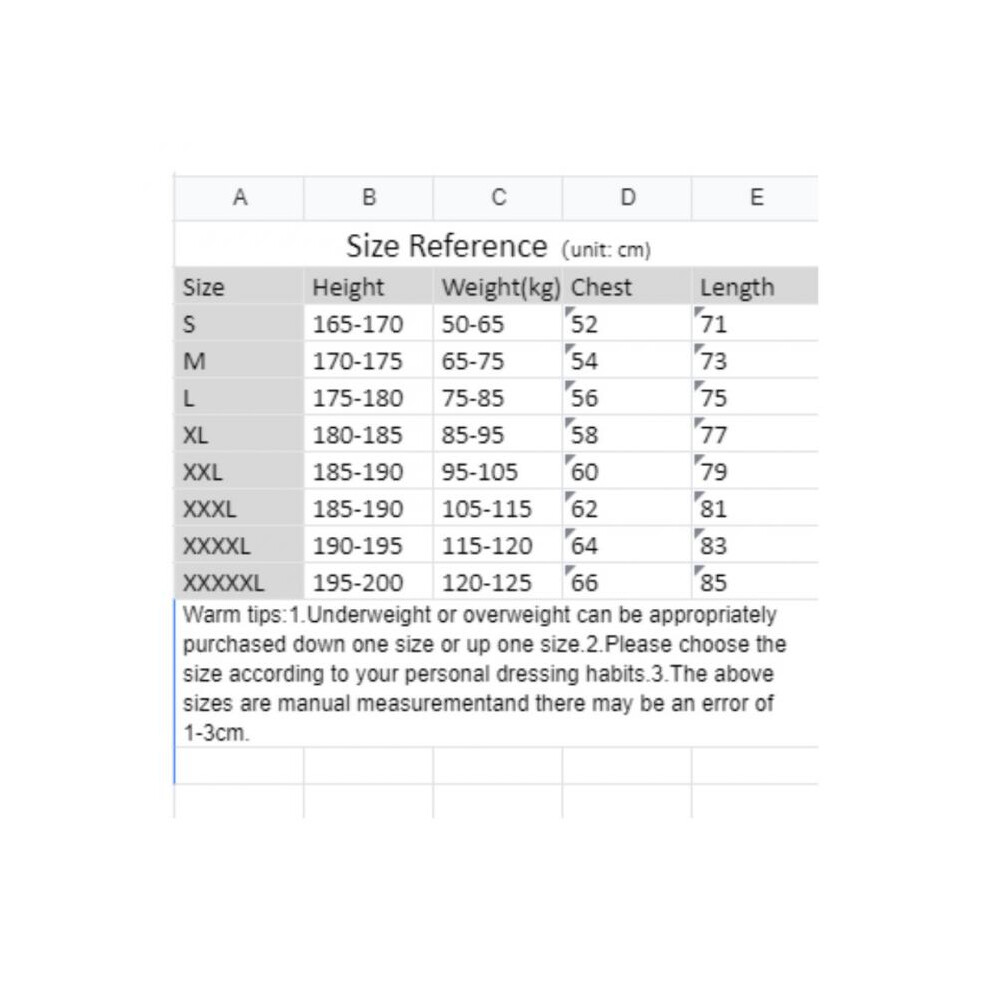This screenshot has height=990, width=990.
Task: Click the 65-75 weight cell
Action: 498,361
